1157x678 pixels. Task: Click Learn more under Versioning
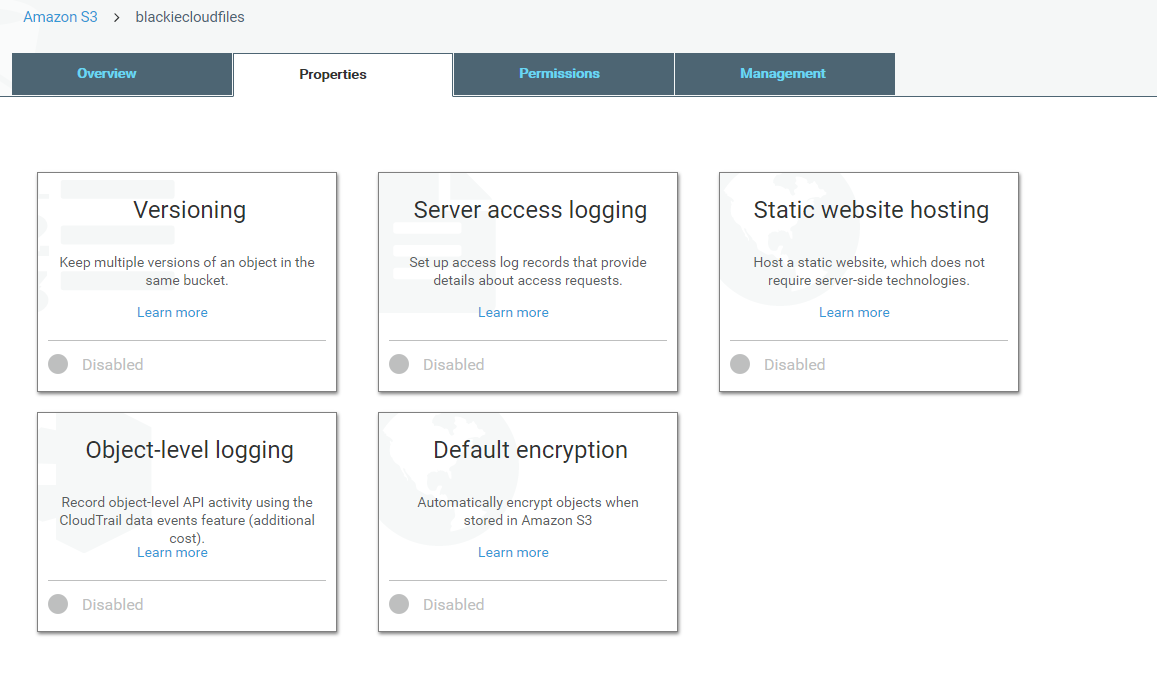172,313
